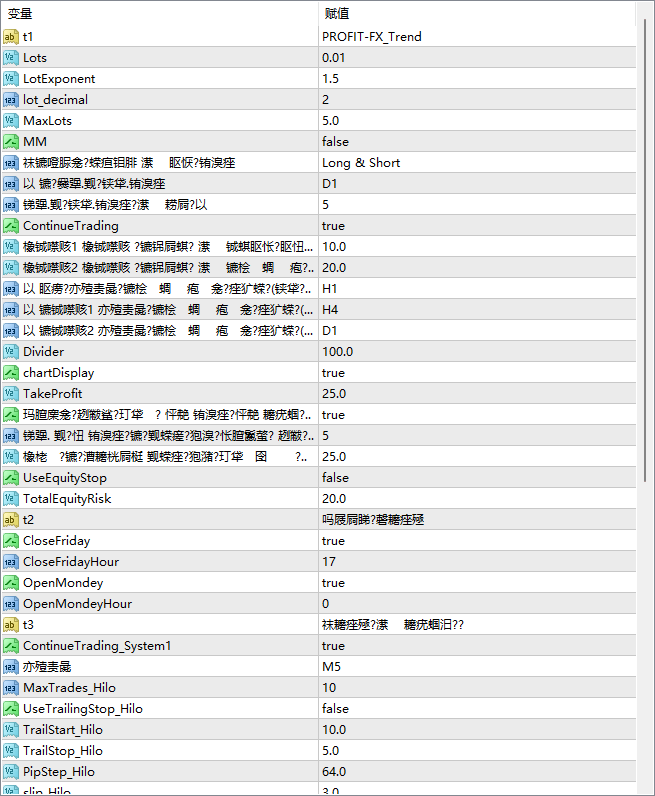
Task: Select the OpenMondeyHour value 0
Action: pos(325,604)
